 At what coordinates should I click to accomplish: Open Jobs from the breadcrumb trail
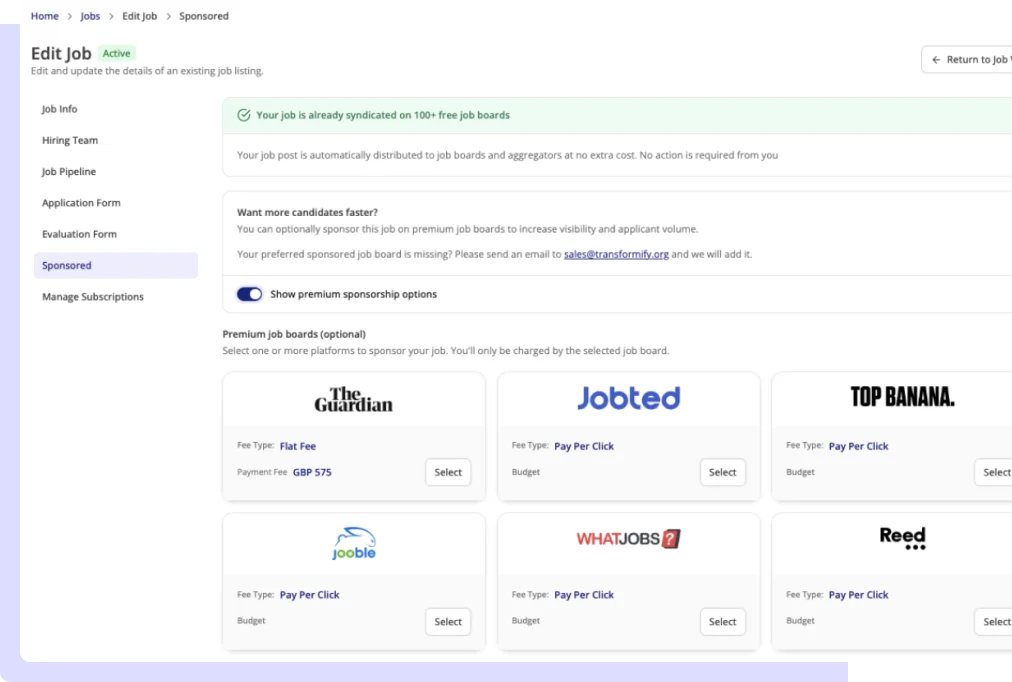(x=90, y=16)
